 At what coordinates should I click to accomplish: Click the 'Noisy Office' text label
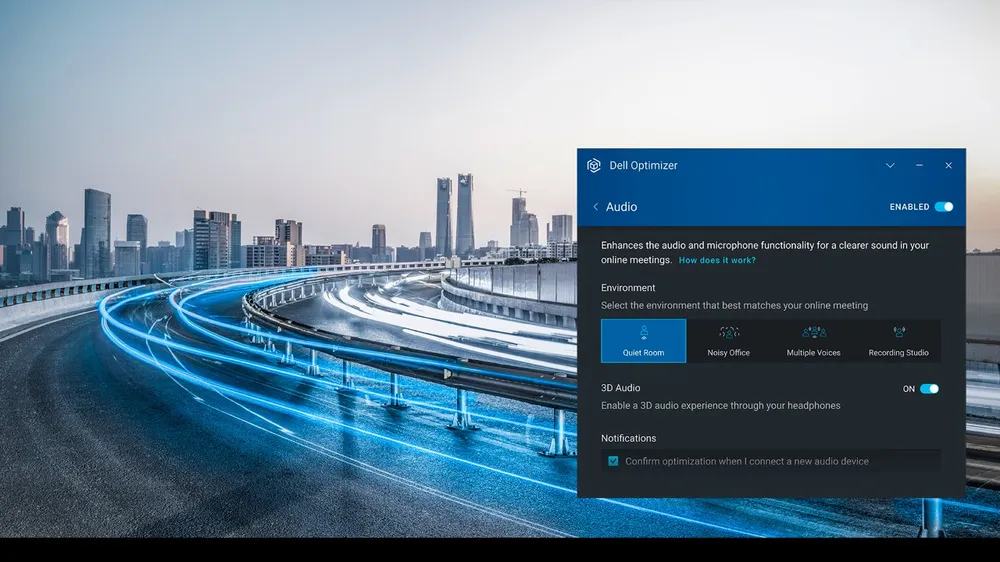[728, 353]
